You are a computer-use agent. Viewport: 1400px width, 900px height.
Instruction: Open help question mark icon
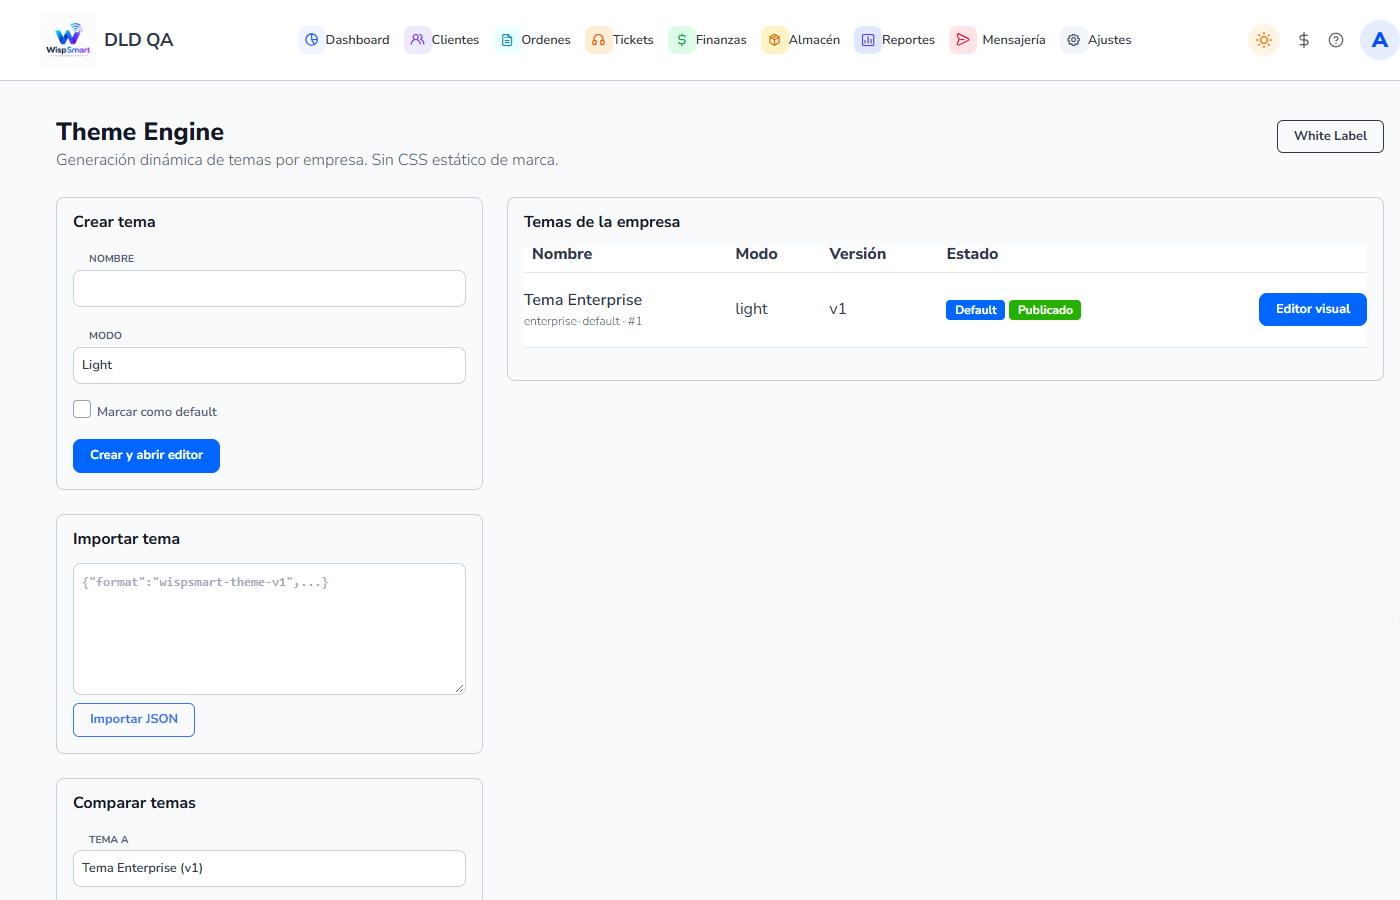click(x=1336, y=40)
